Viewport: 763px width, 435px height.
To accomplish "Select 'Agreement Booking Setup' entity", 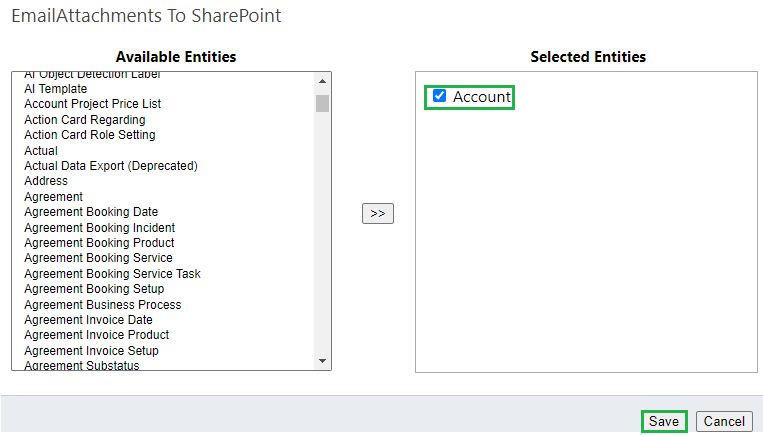I will coord(94,289).
